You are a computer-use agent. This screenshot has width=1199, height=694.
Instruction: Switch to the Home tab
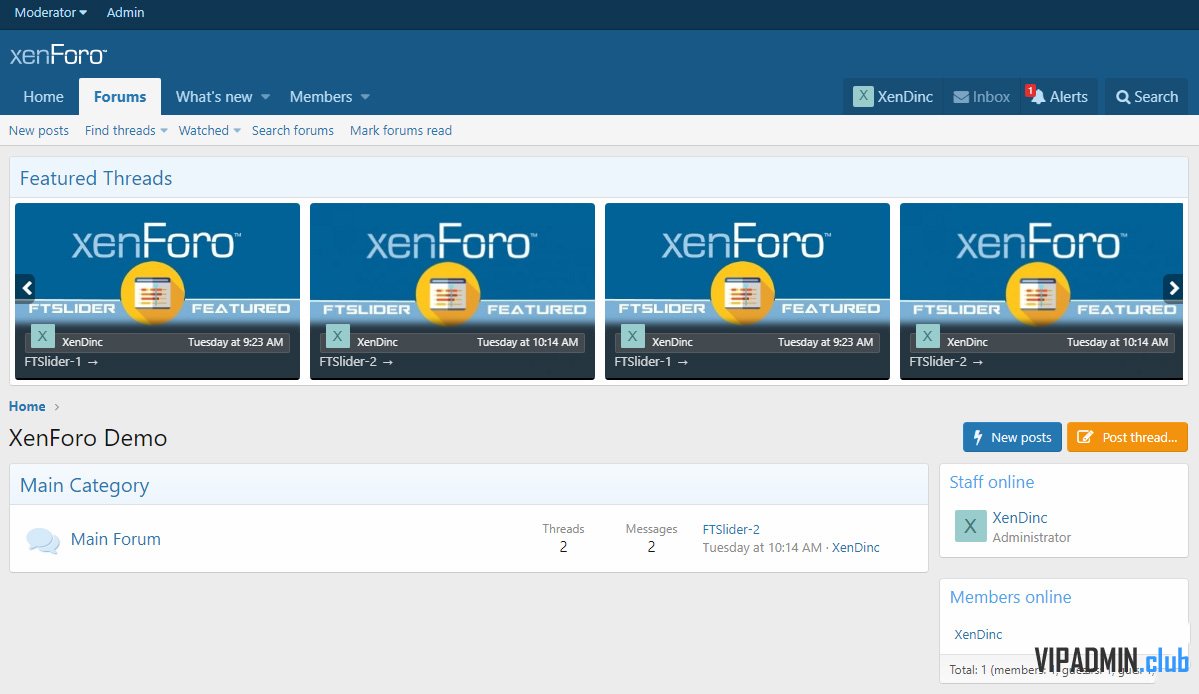43,97
